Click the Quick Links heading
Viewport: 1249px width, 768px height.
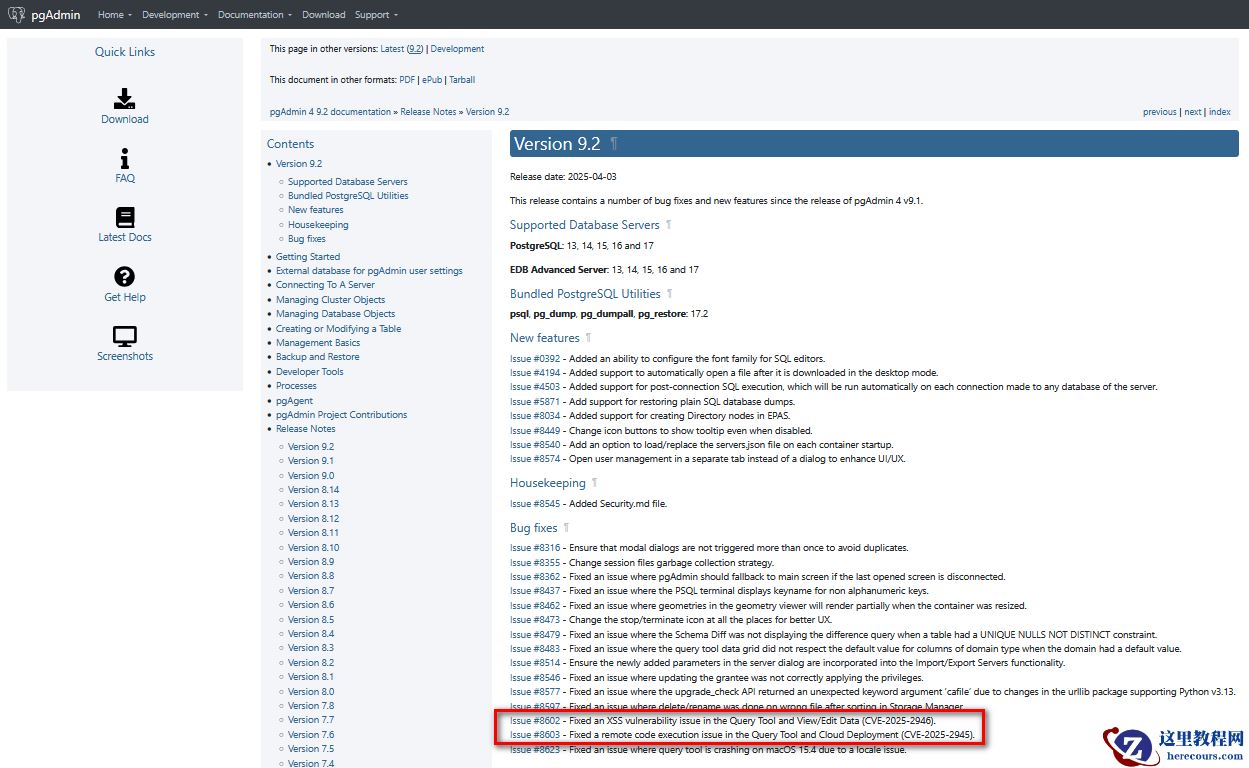(x=125, y=52)
